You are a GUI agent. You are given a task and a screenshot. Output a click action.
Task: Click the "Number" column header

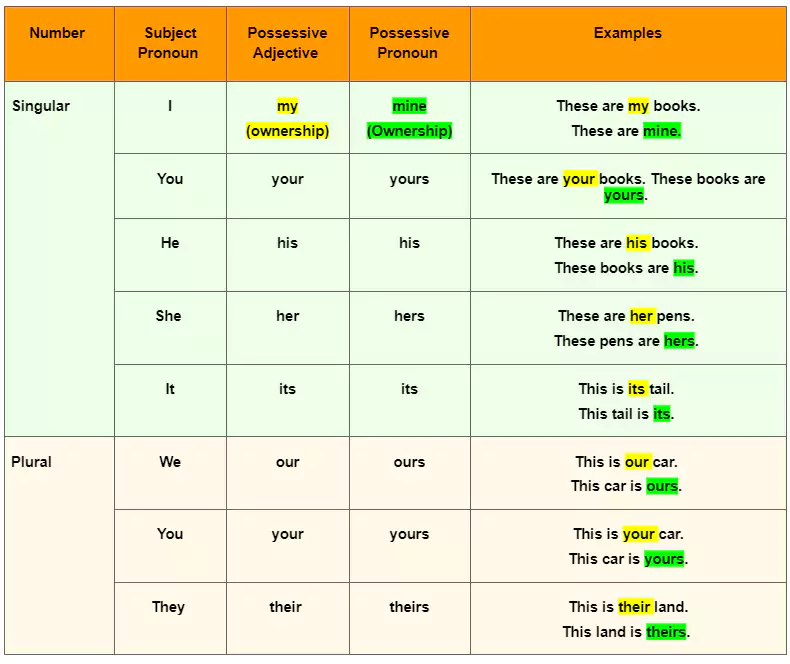click(x=57, y=33)
